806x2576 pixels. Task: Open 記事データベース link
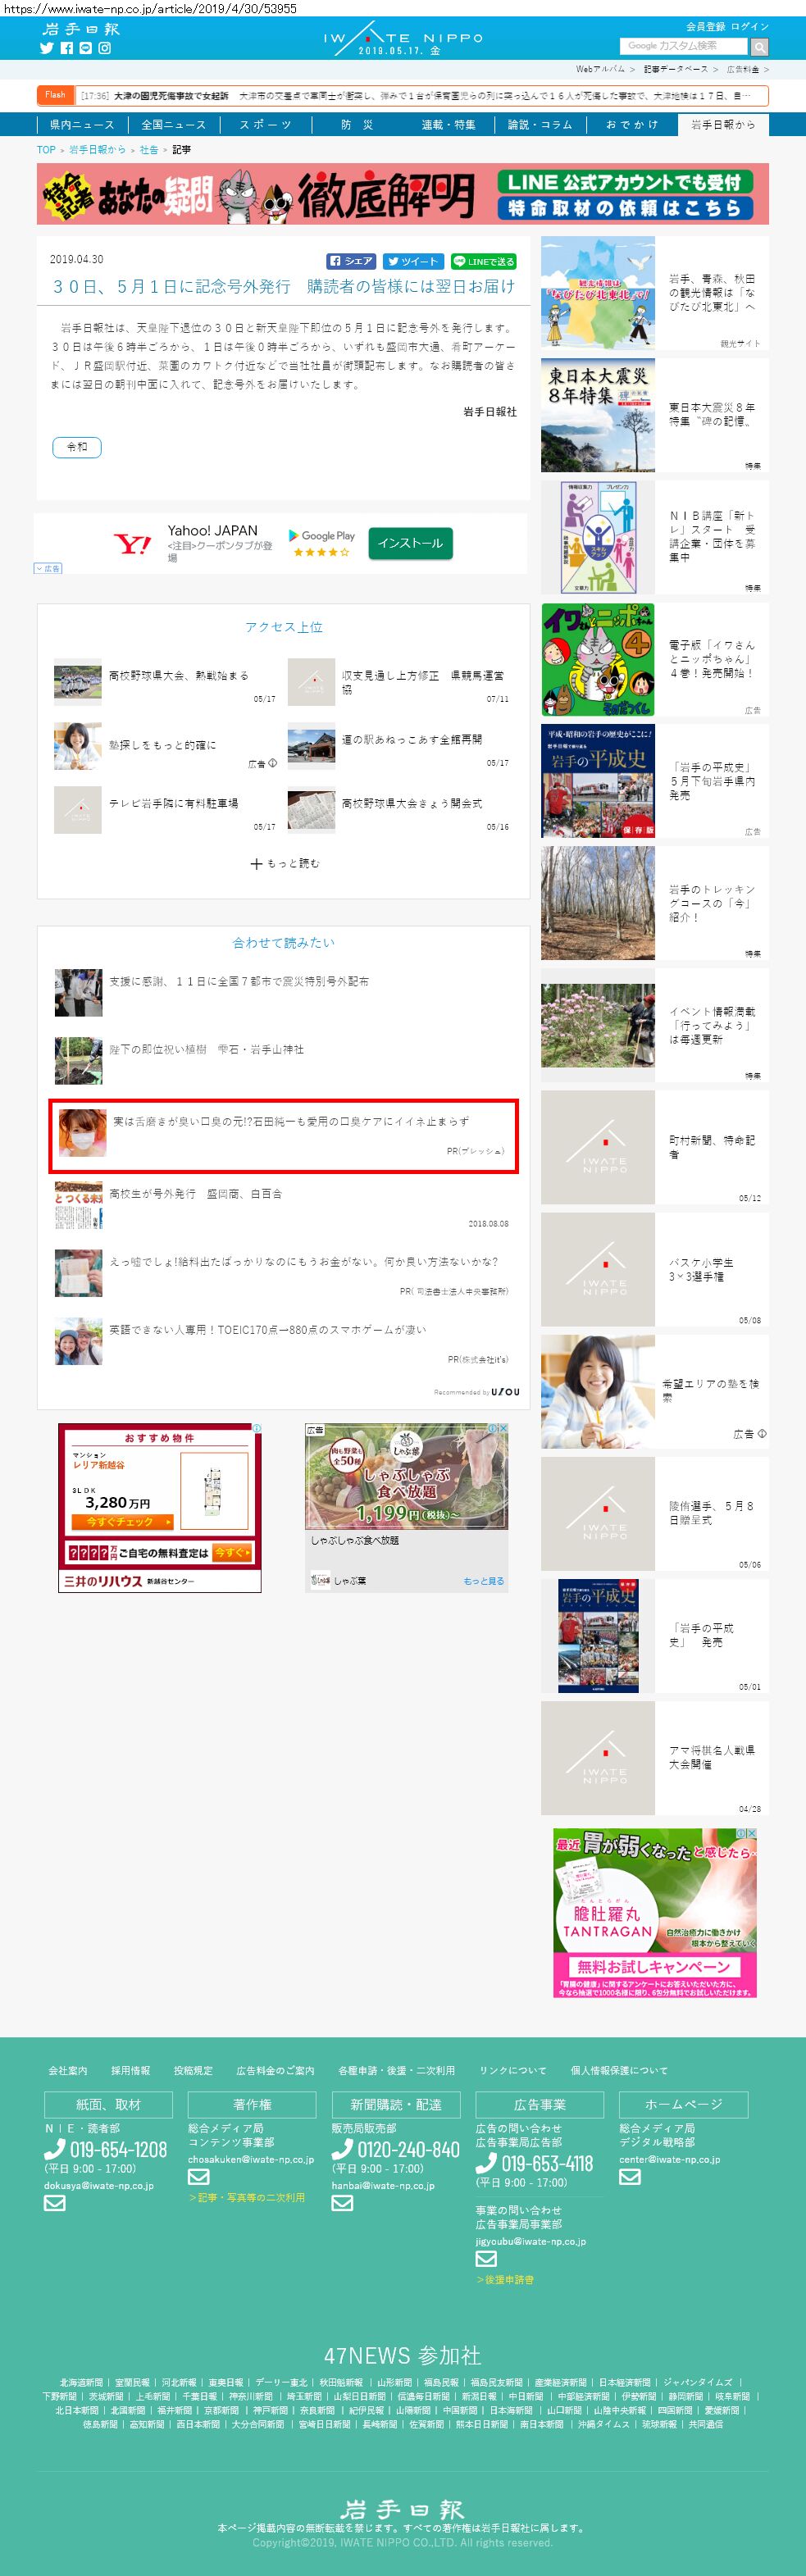click(675, 69)
